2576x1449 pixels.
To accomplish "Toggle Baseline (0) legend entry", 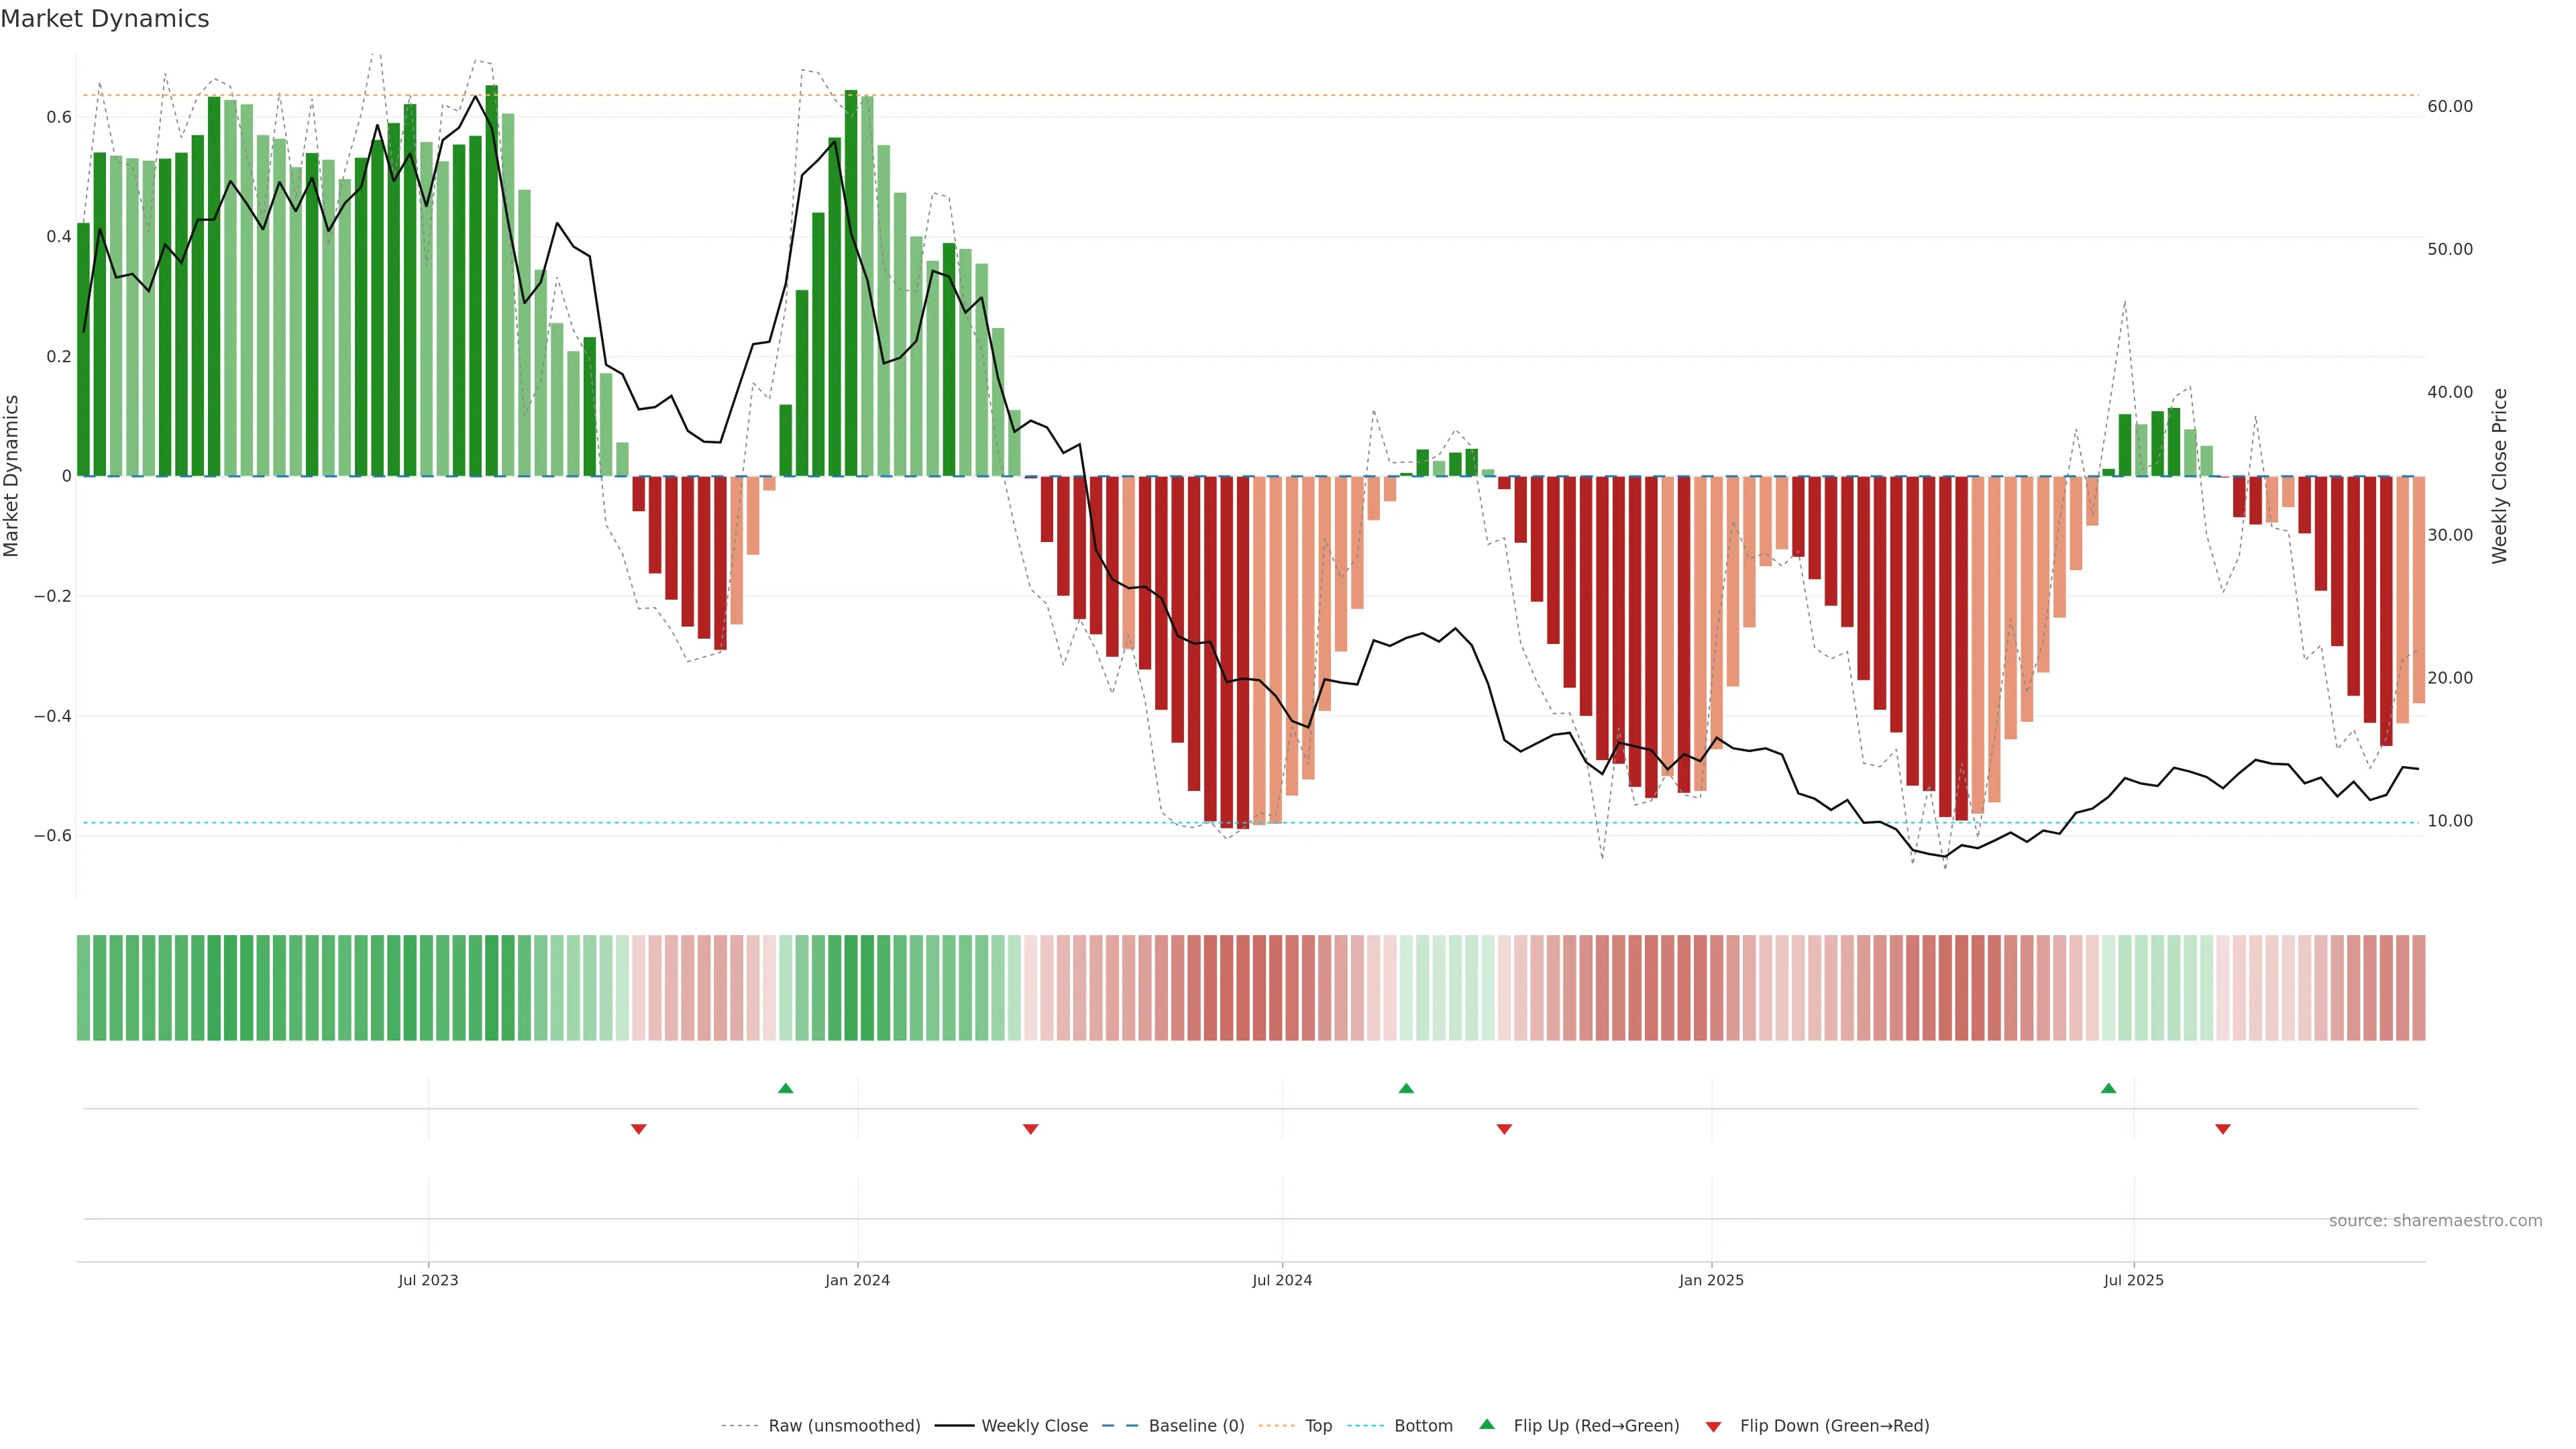I will (1196, 1426).
